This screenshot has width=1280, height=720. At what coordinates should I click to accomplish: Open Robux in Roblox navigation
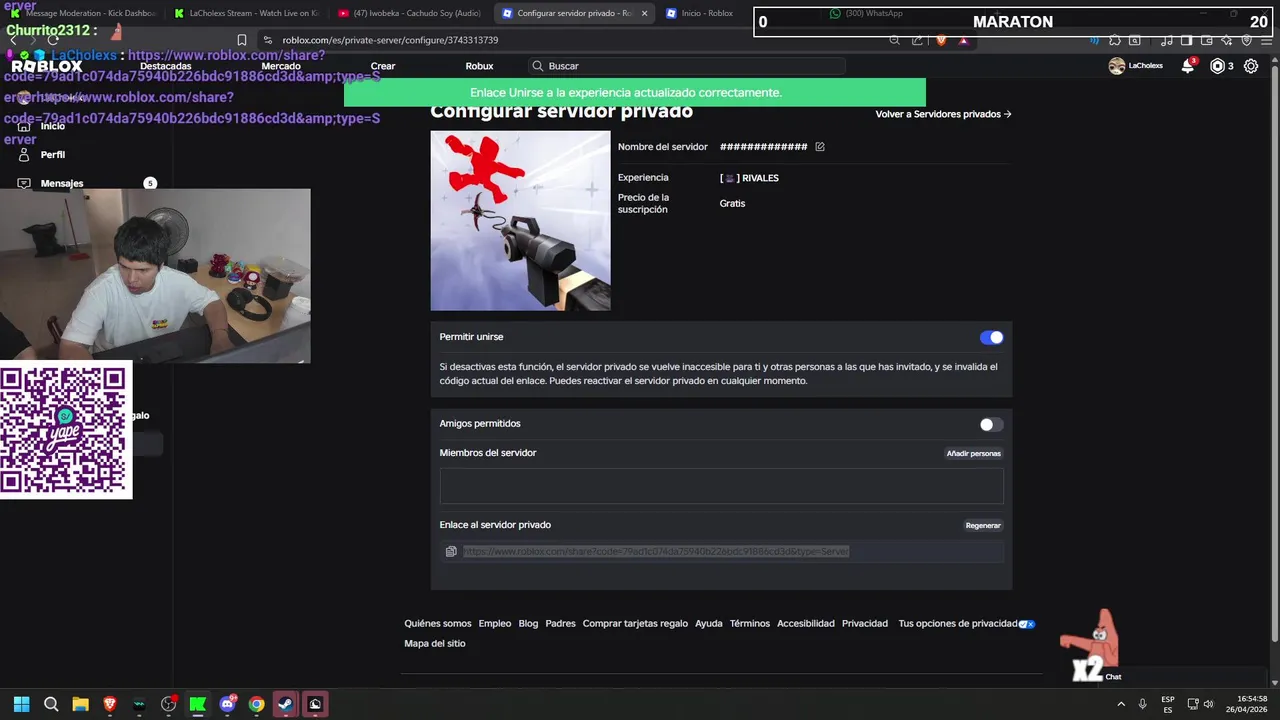click(479, 66)
